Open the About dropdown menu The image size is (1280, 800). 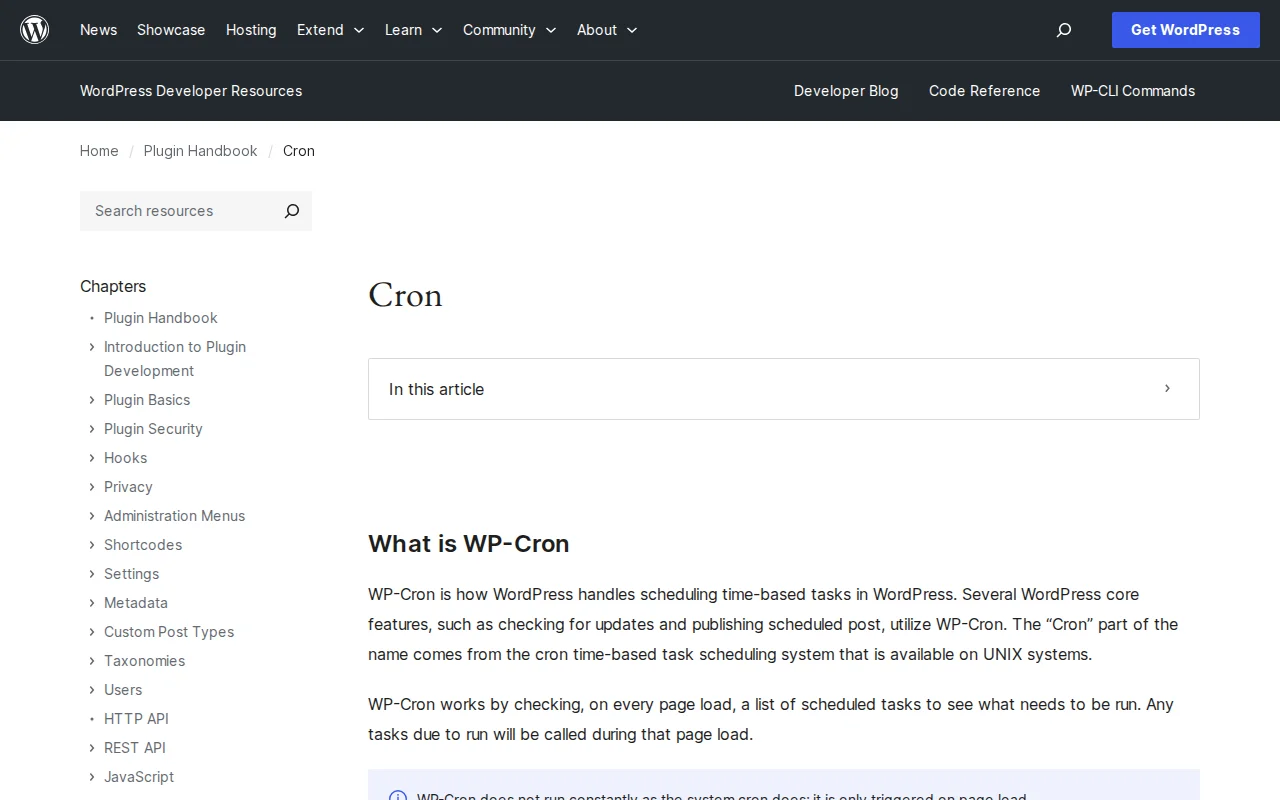tap(606, 30)
